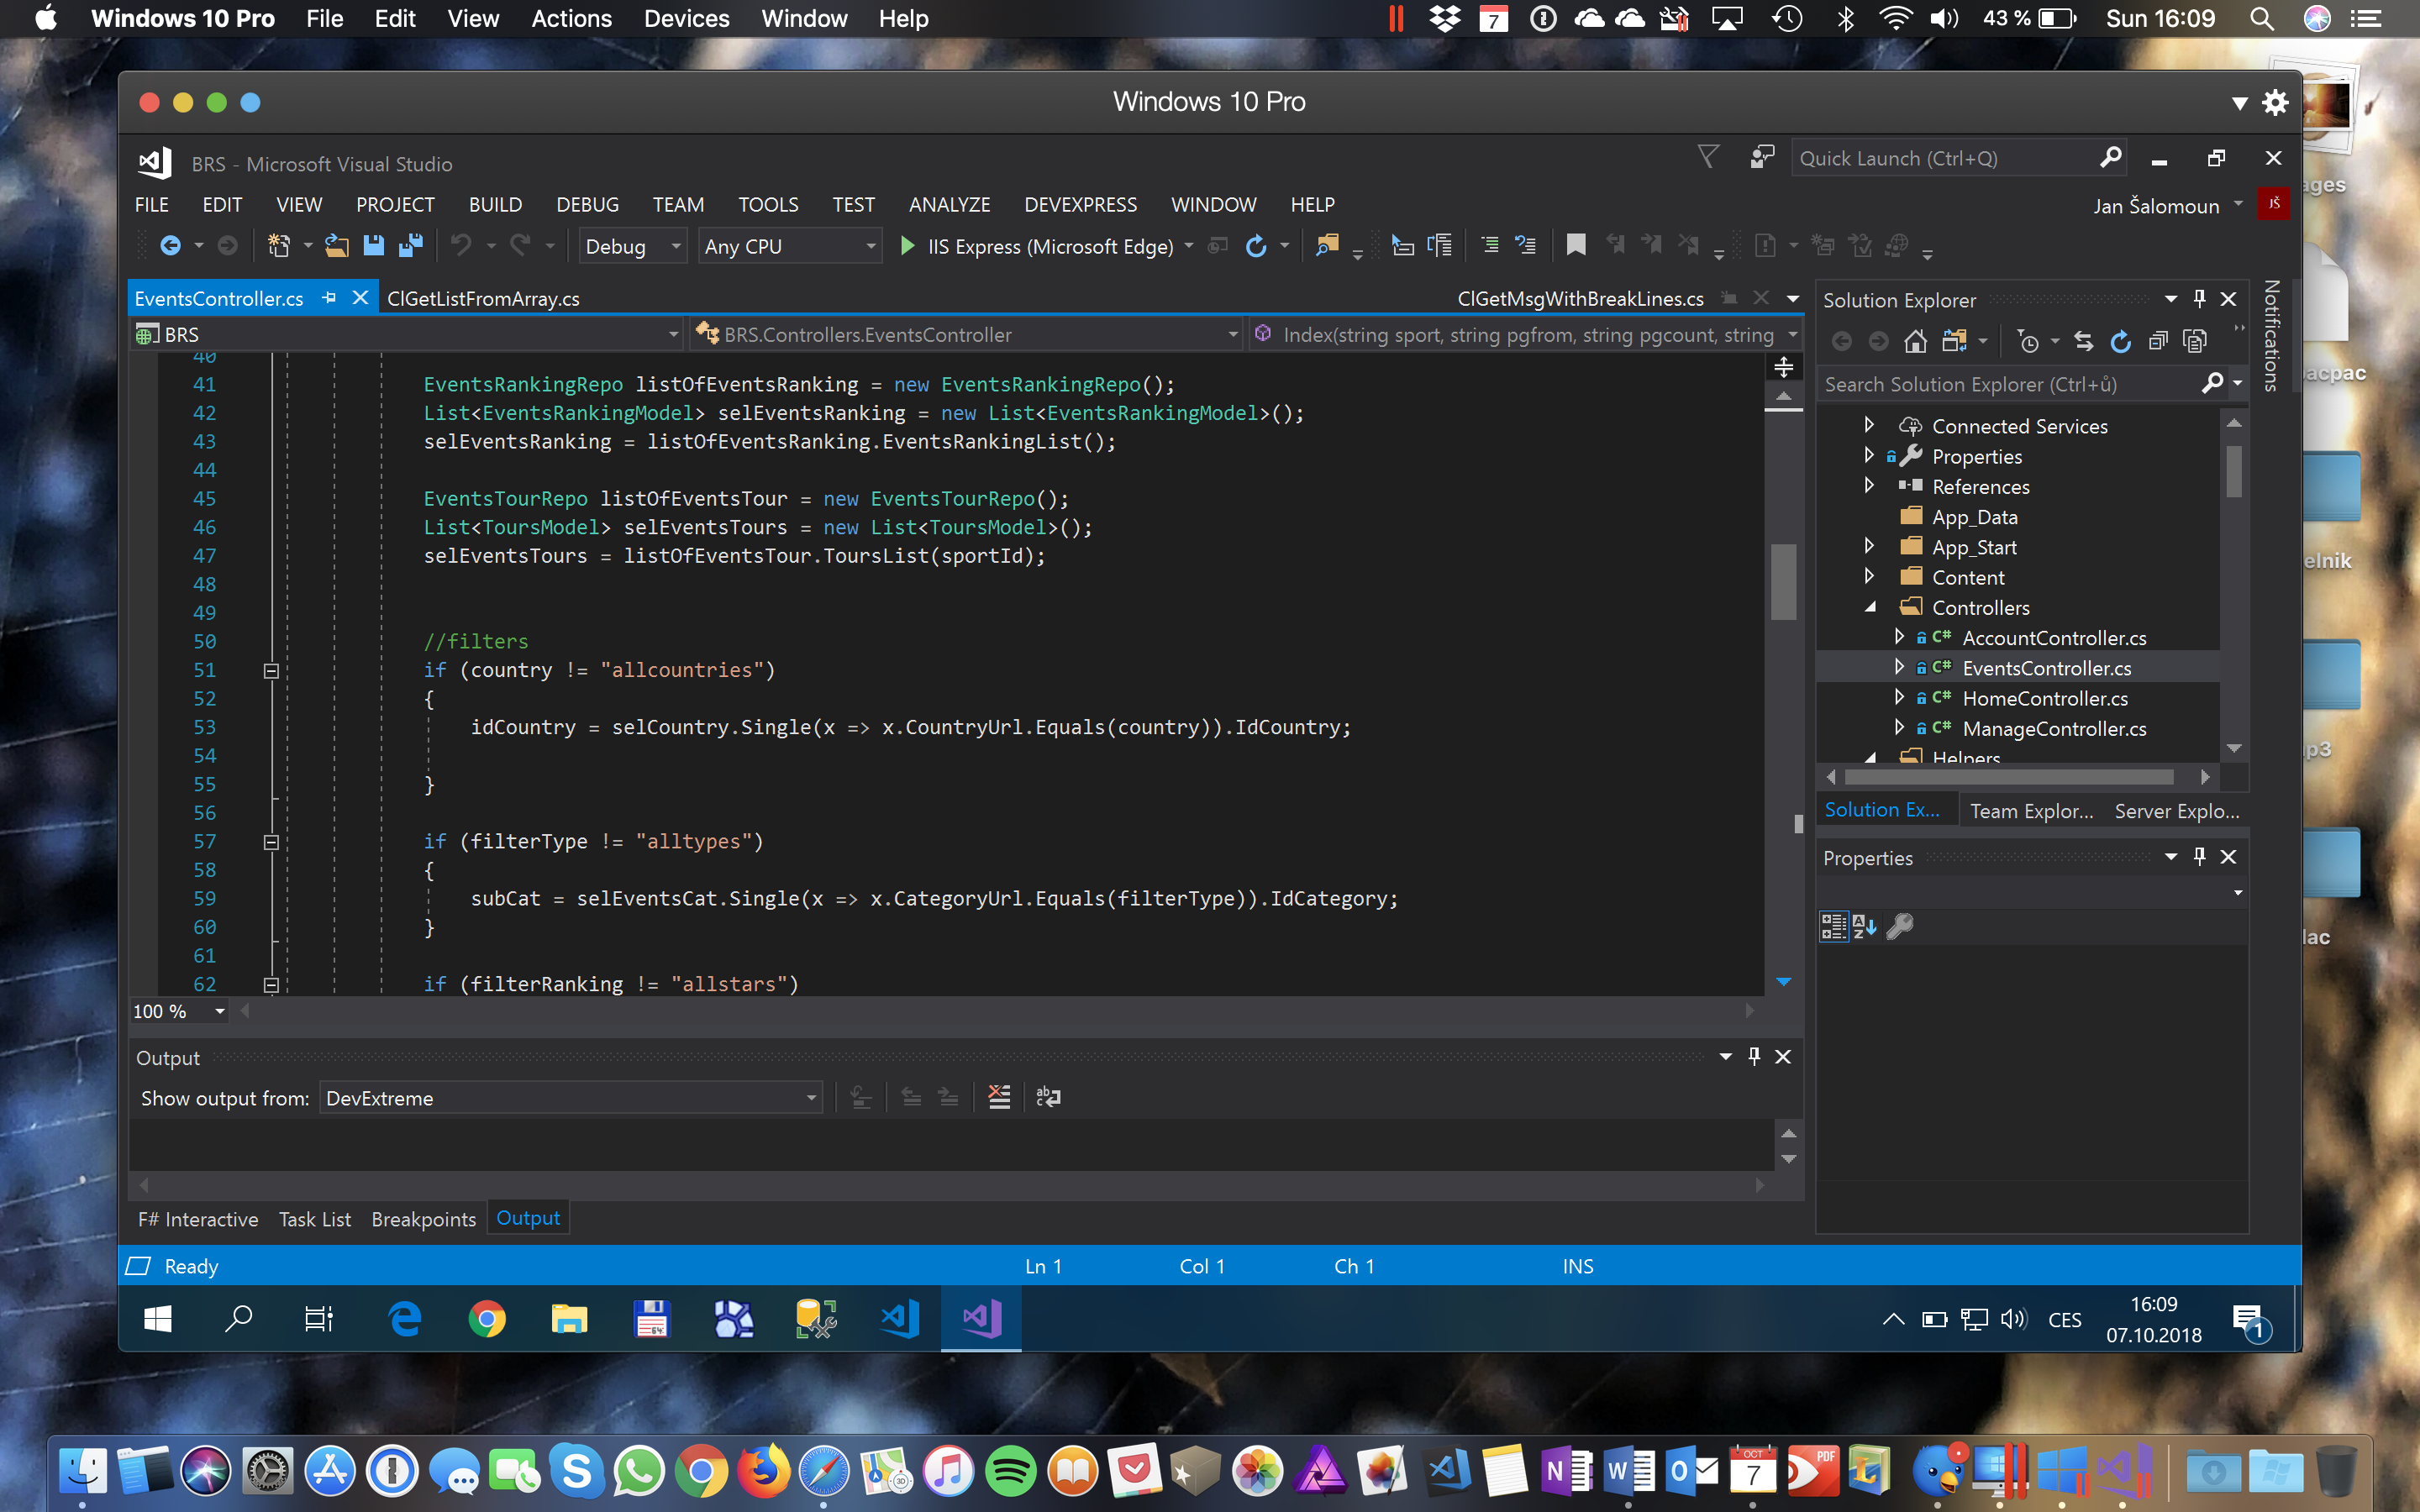This screenshot has height=1512, width=2420.
Task: Open the Team Explorer panel tab
Action: pyautogui.click(x=2030, y=811)
